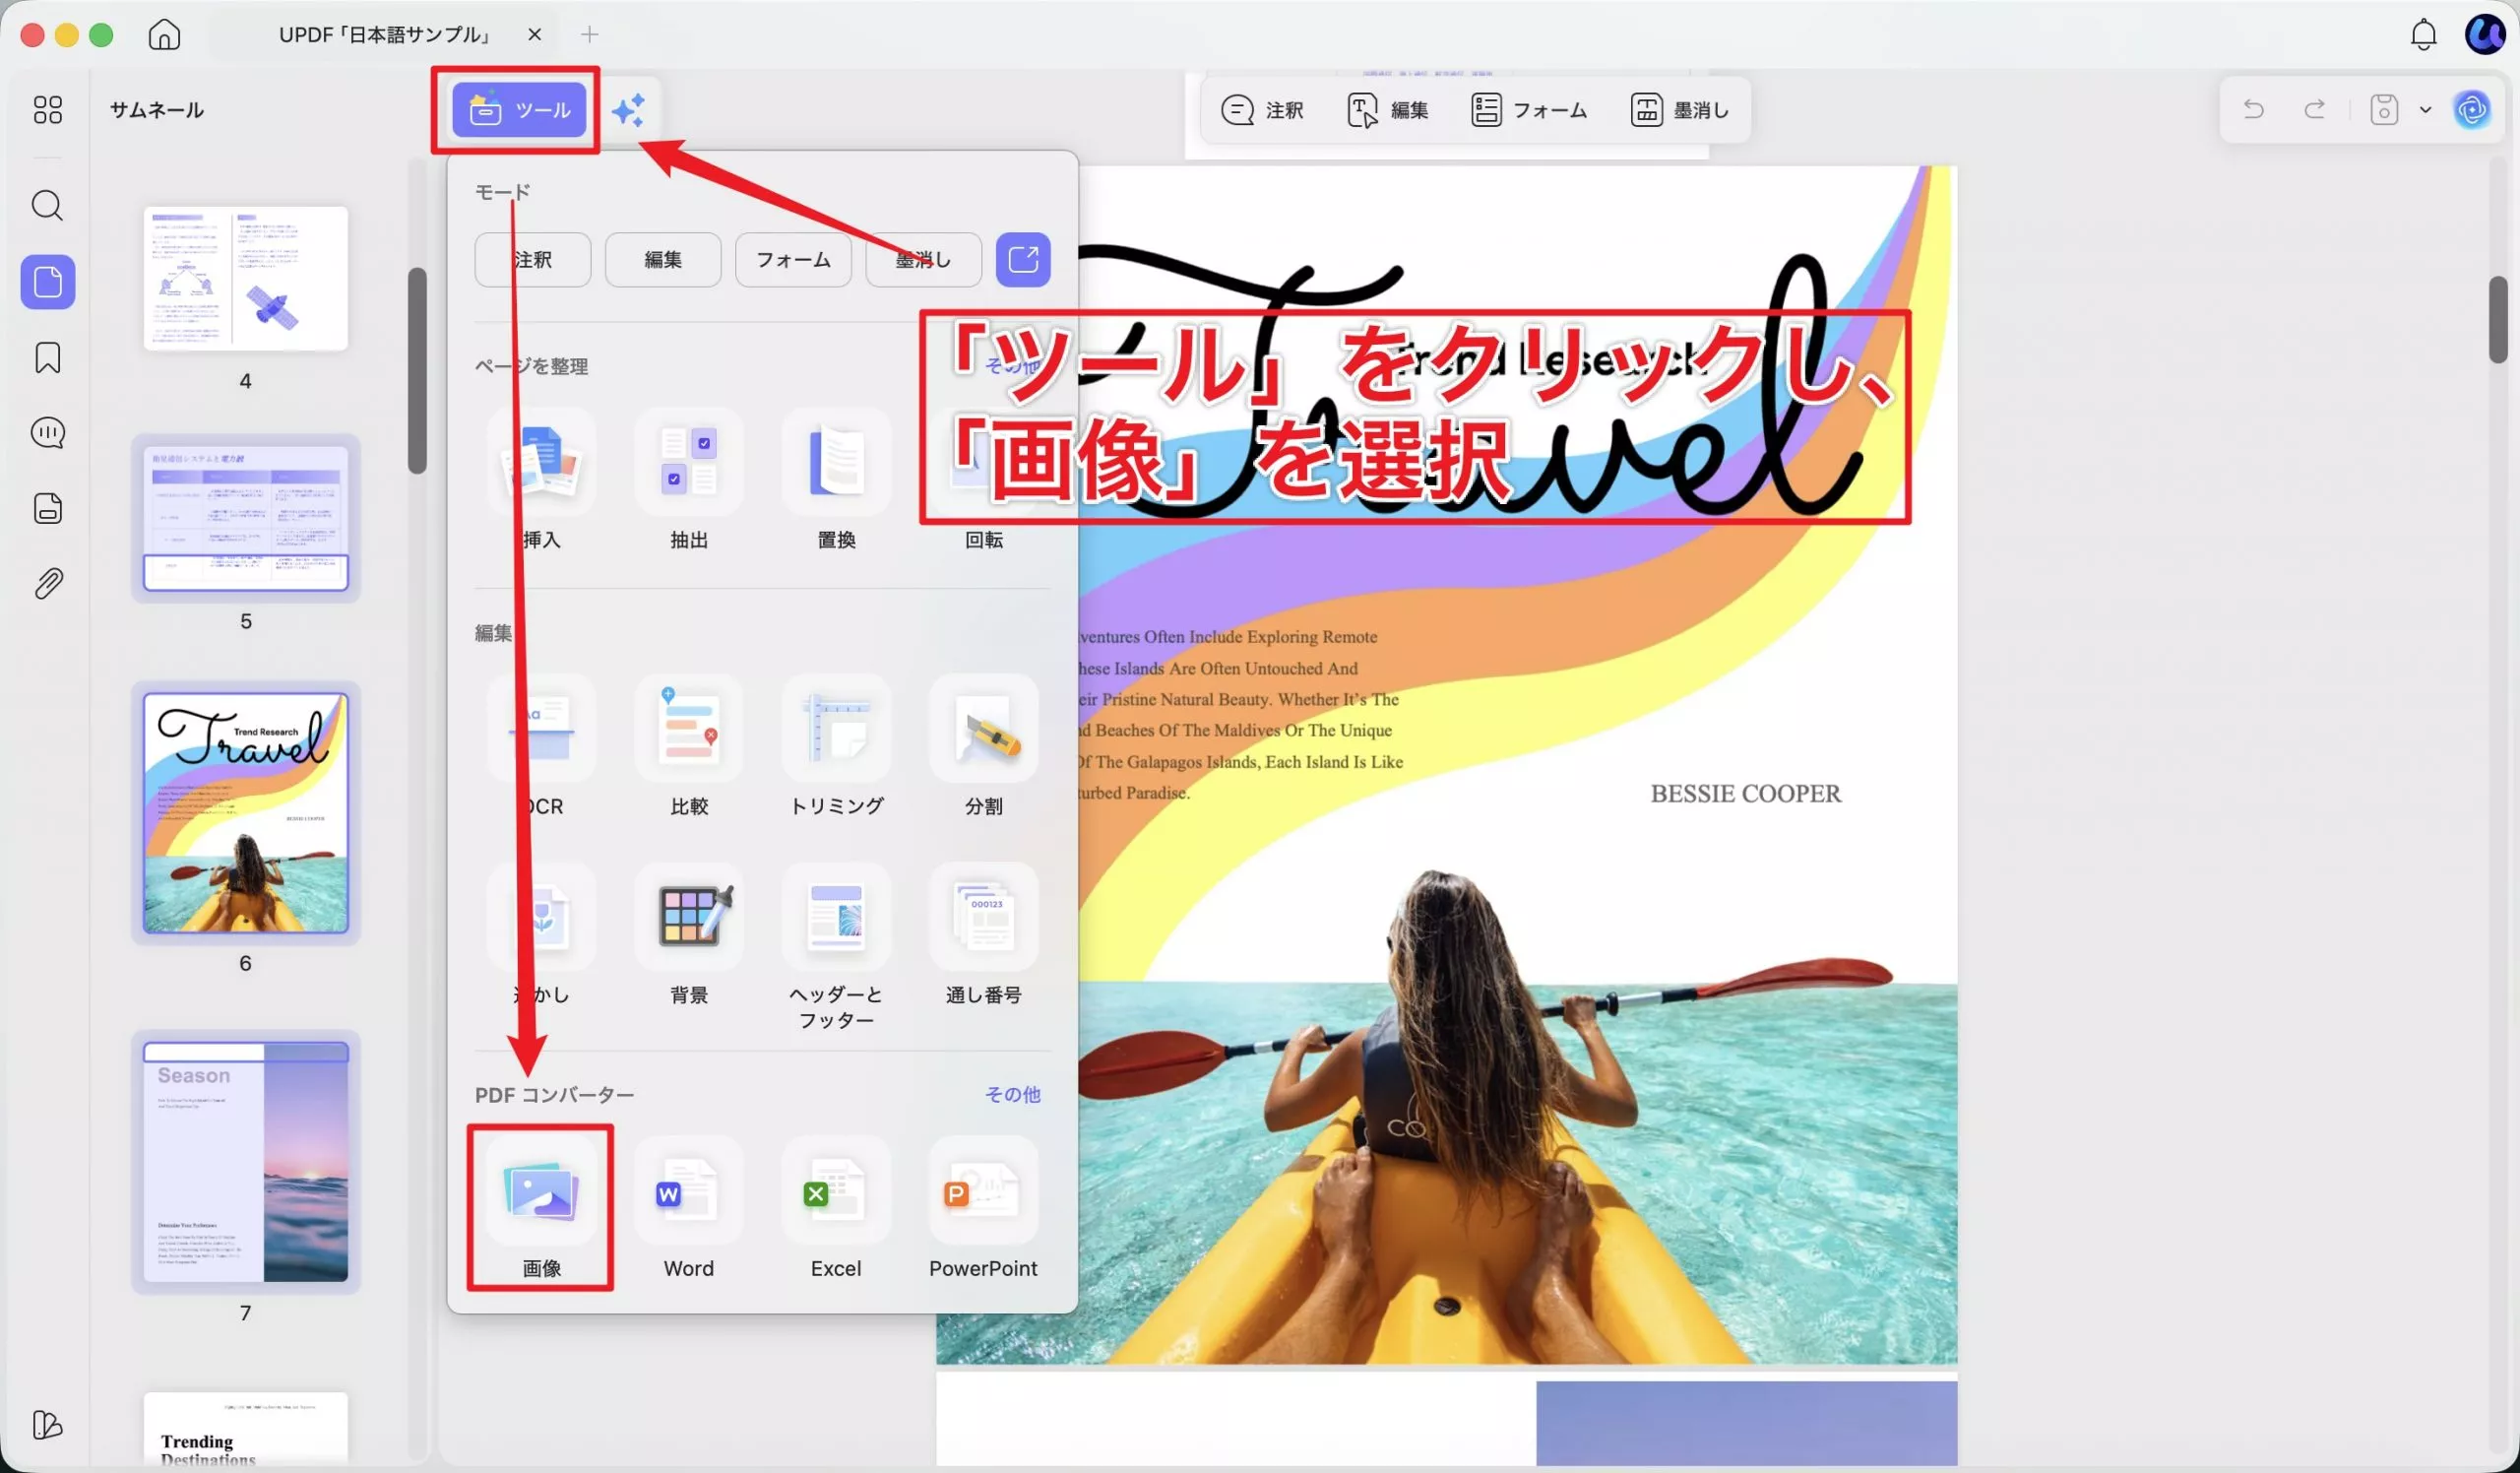Screen dimensions: 2520x1473
Task: Click the undo arrow
Action: coord(2253,109)
